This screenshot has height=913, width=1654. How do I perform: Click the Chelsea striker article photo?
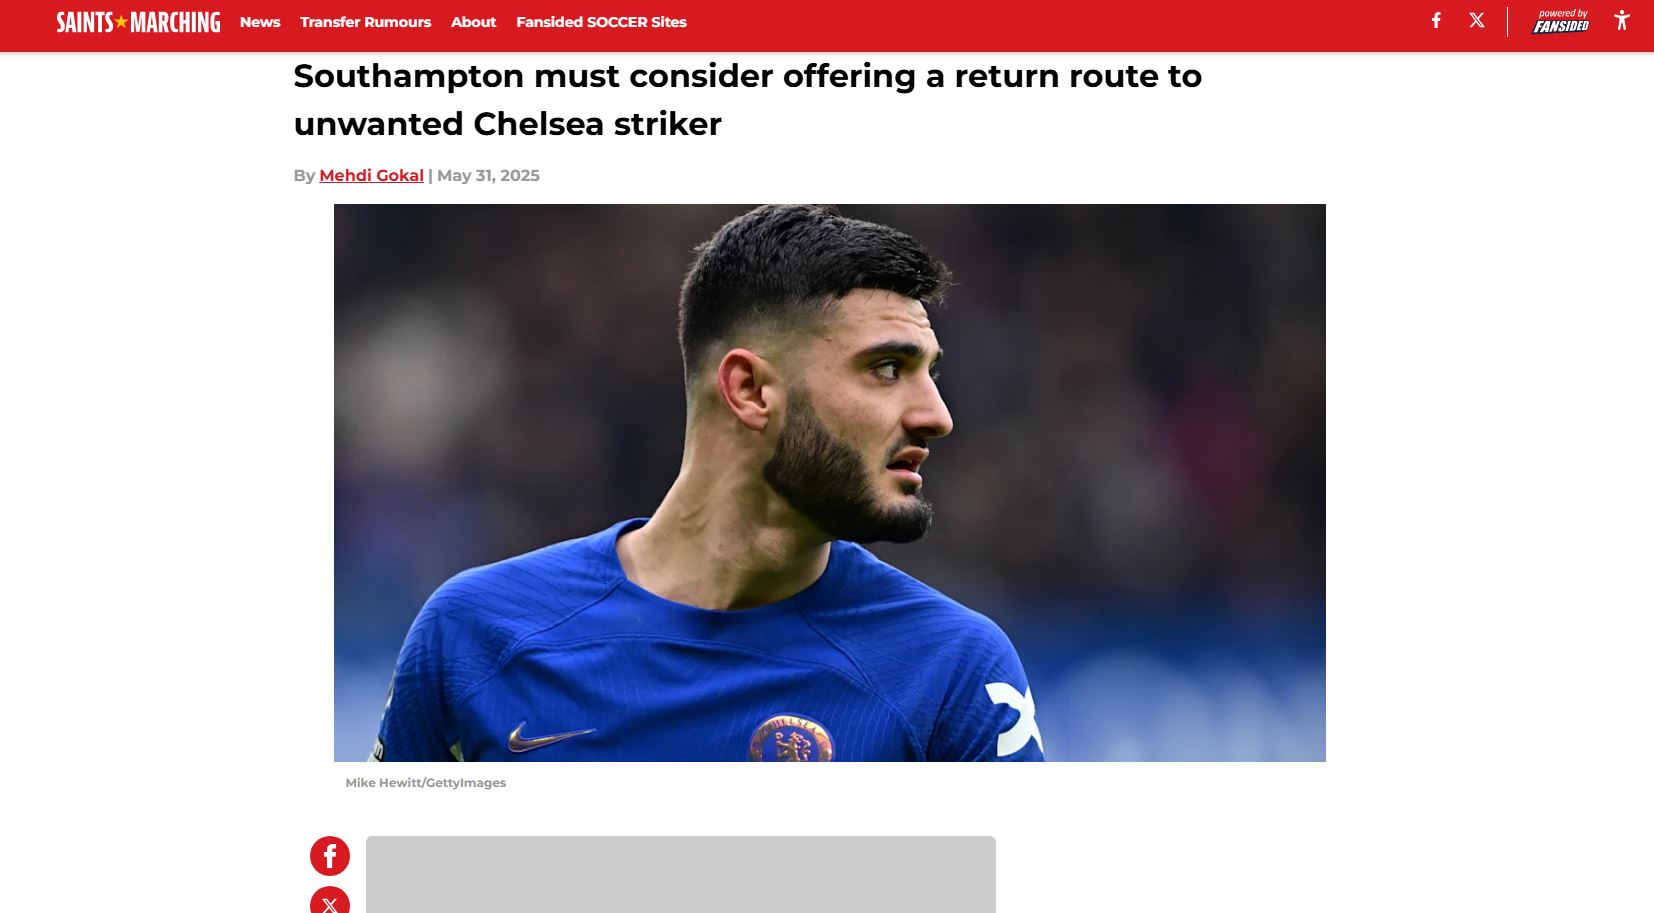click(x=829, y=483)
